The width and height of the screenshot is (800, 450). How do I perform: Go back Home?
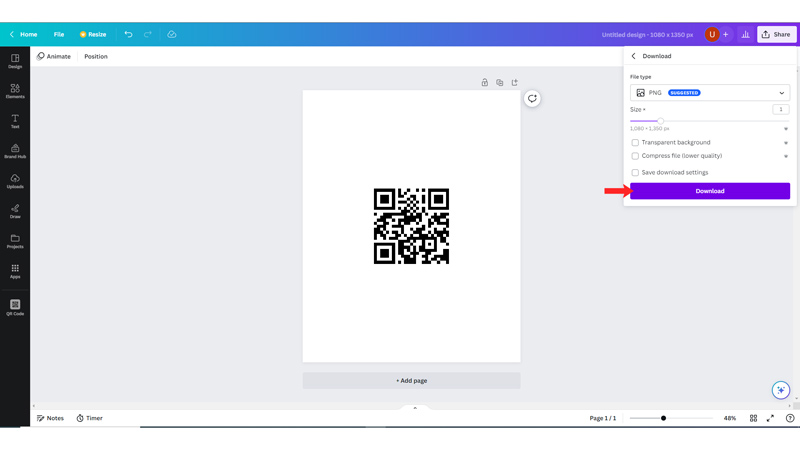point(23,34)
